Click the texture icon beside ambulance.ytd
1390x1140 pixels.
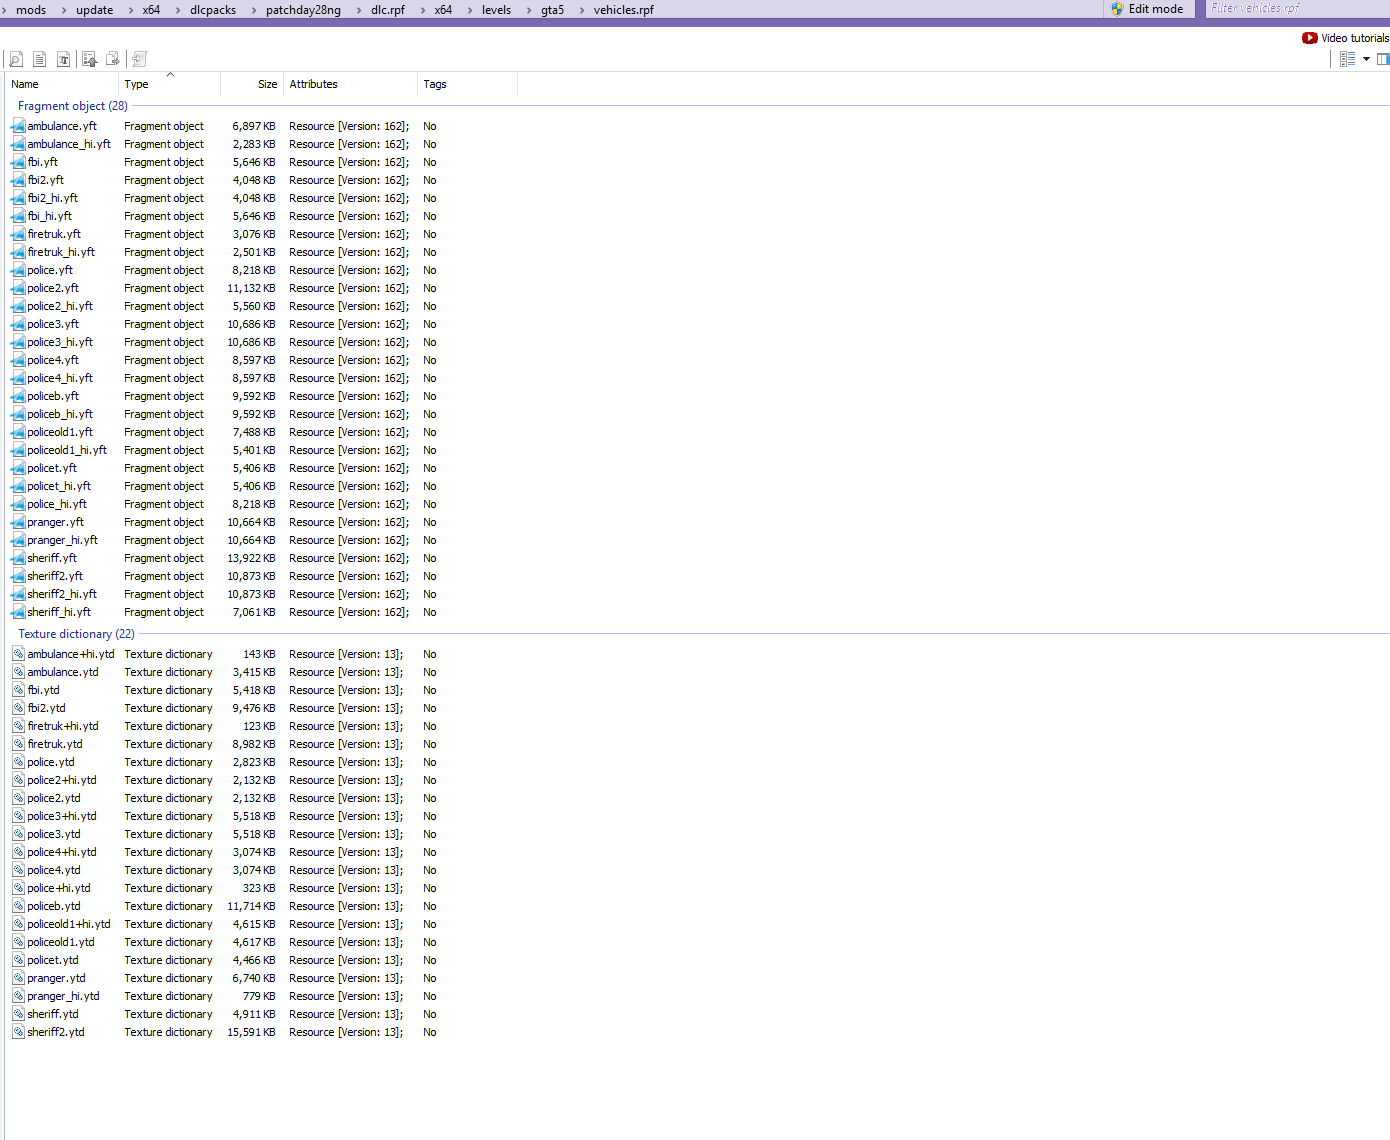[x=18, y=672]
